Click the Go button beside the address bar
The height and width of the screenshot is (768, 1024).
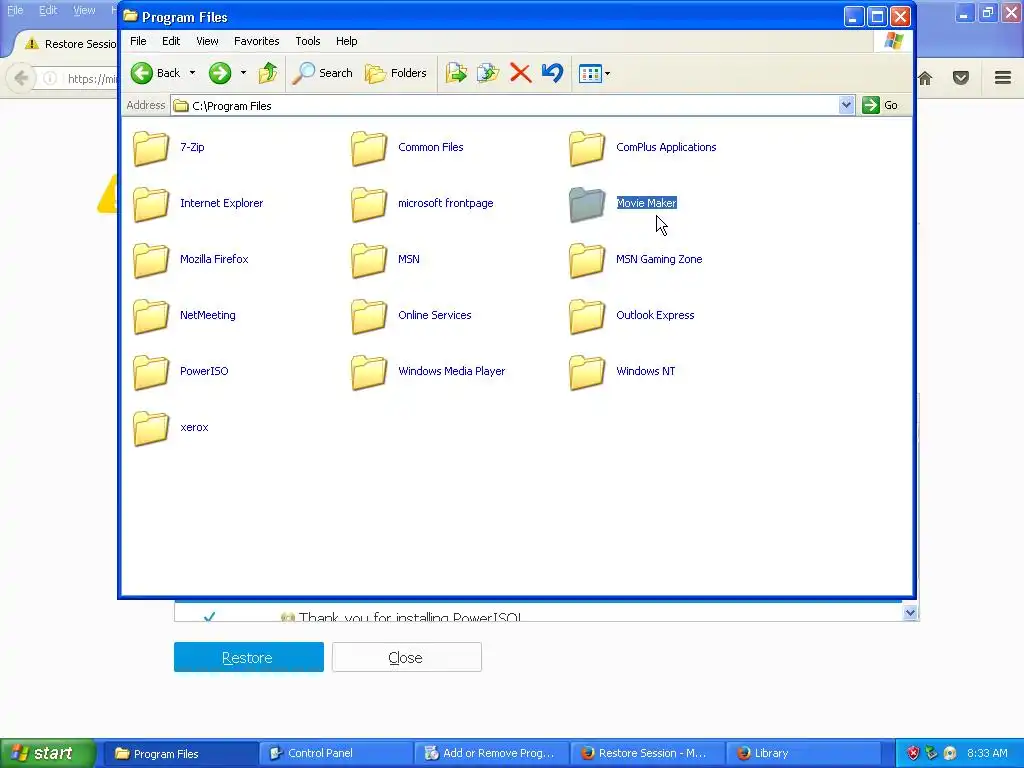(x=880, y=105)
